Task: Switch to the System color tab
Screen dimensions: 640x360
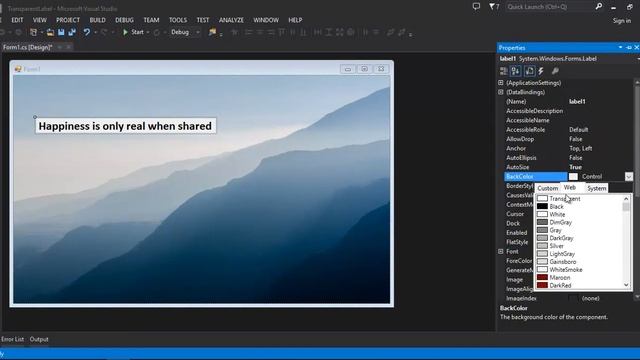Action: click(x=596, y=188)
